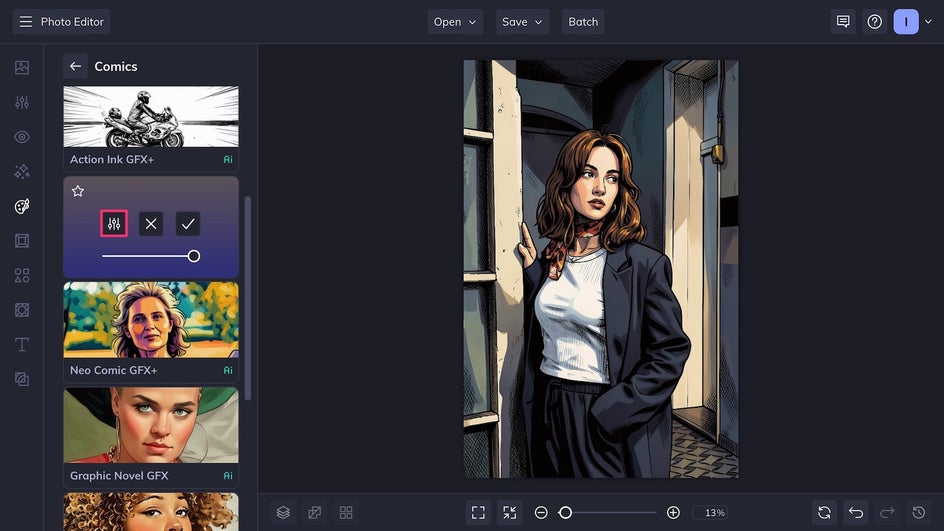Click the Comics category title

116,66
